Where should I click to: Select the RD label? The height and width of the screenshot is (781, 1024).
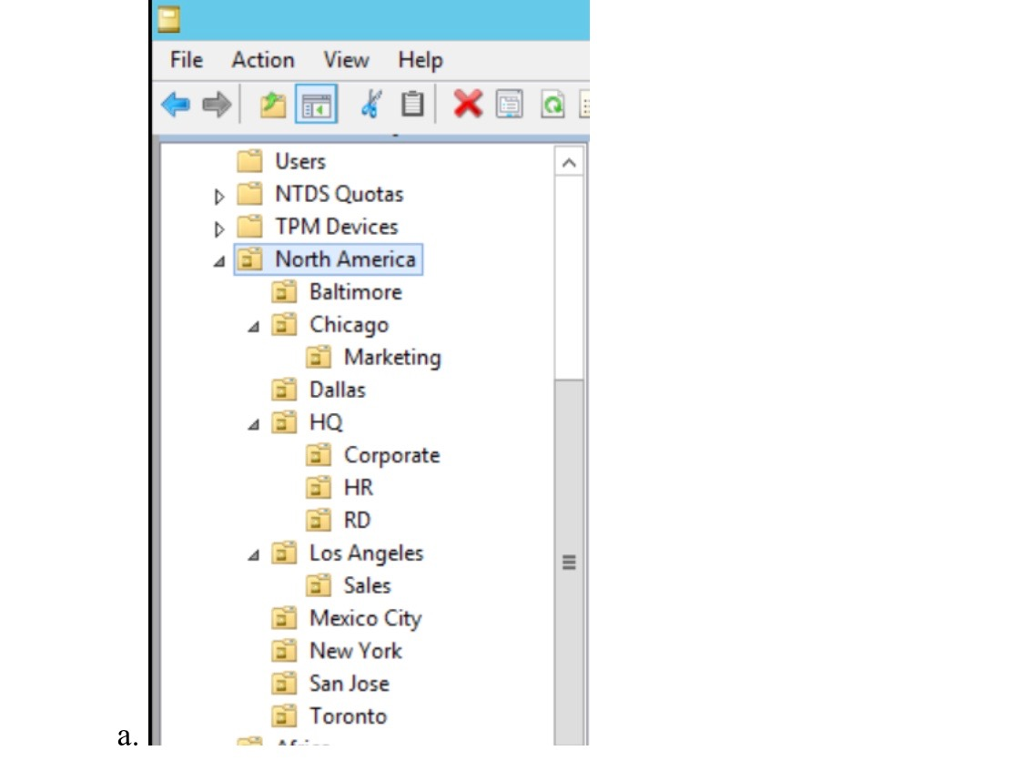tap(357, 520)
